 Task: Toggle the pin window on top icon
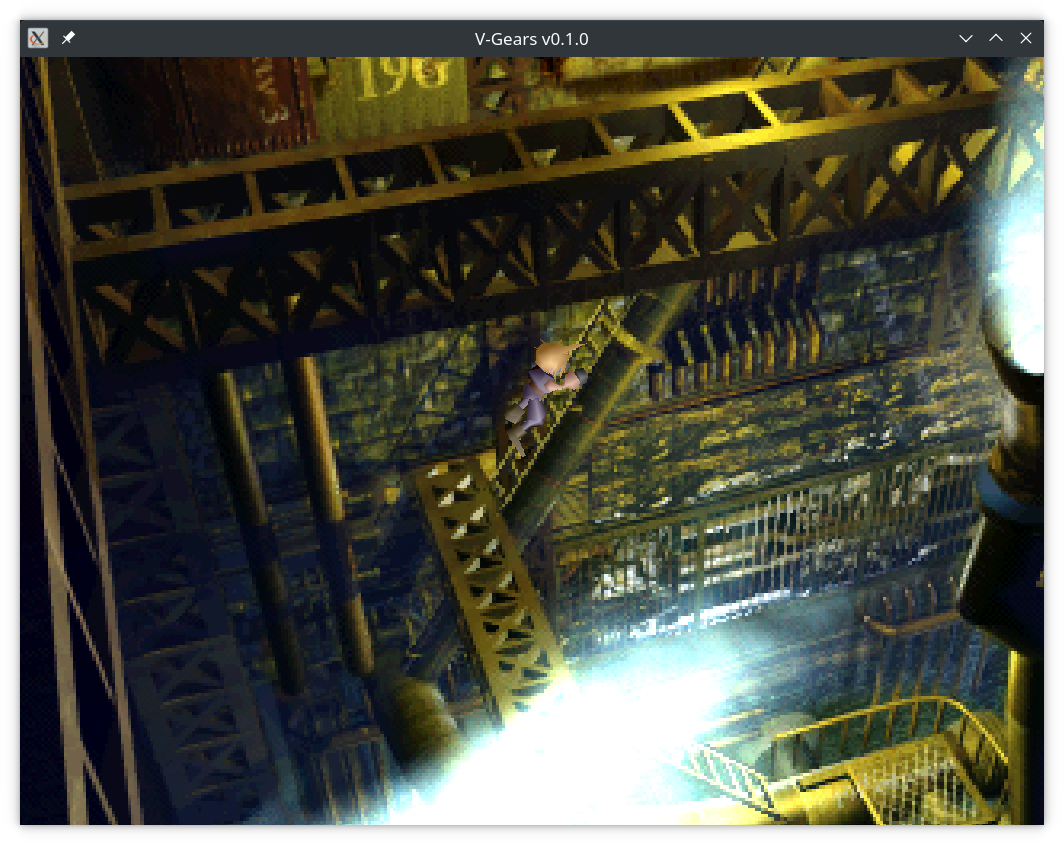[68, 38]
